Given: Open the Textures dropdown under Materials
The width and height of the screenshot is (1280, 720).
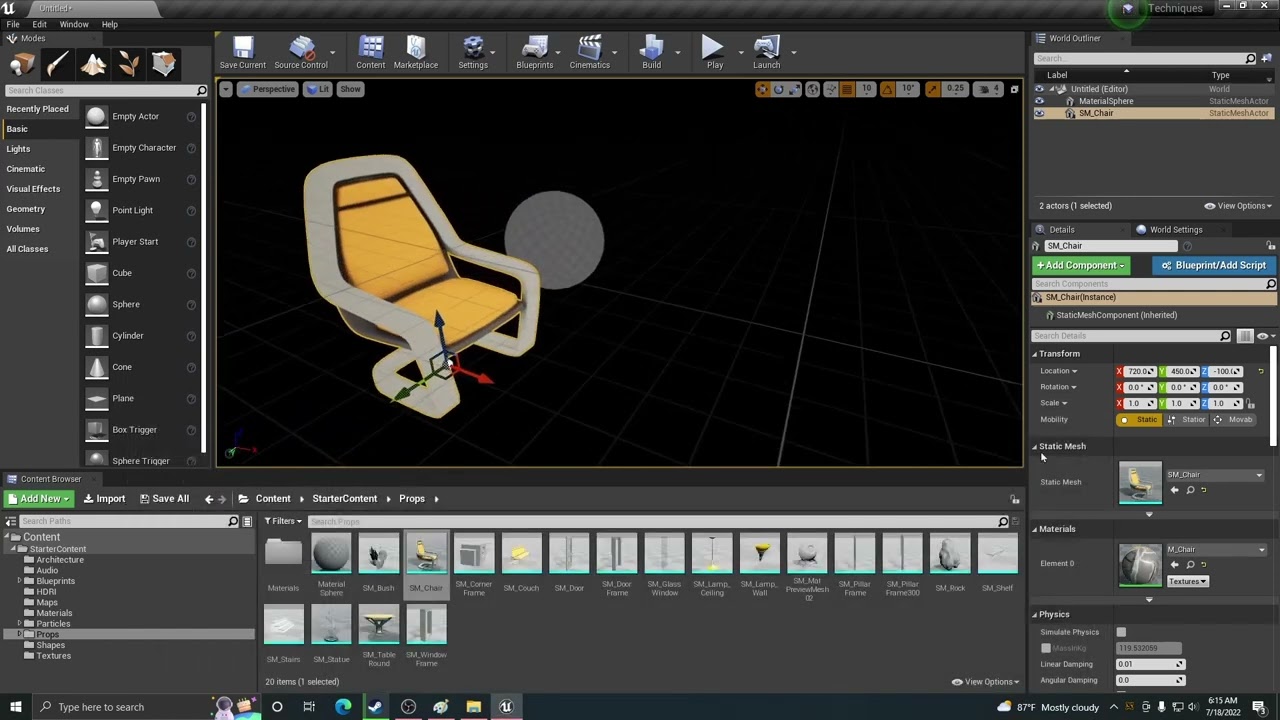Looking at the screenshot, I should point(1188,581).
